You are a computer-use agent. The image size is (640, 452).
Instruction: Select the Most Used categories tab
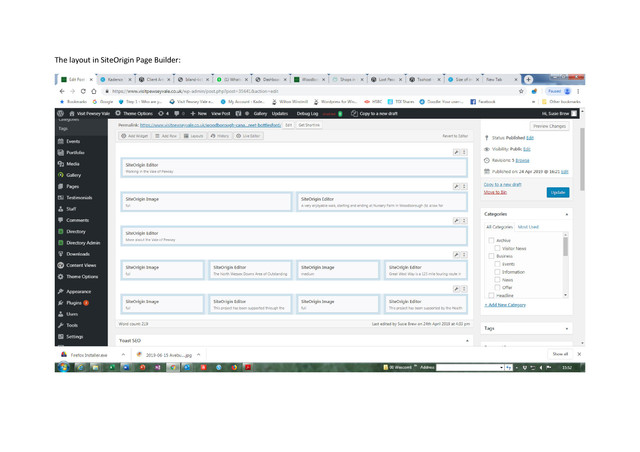click(528, 227)
